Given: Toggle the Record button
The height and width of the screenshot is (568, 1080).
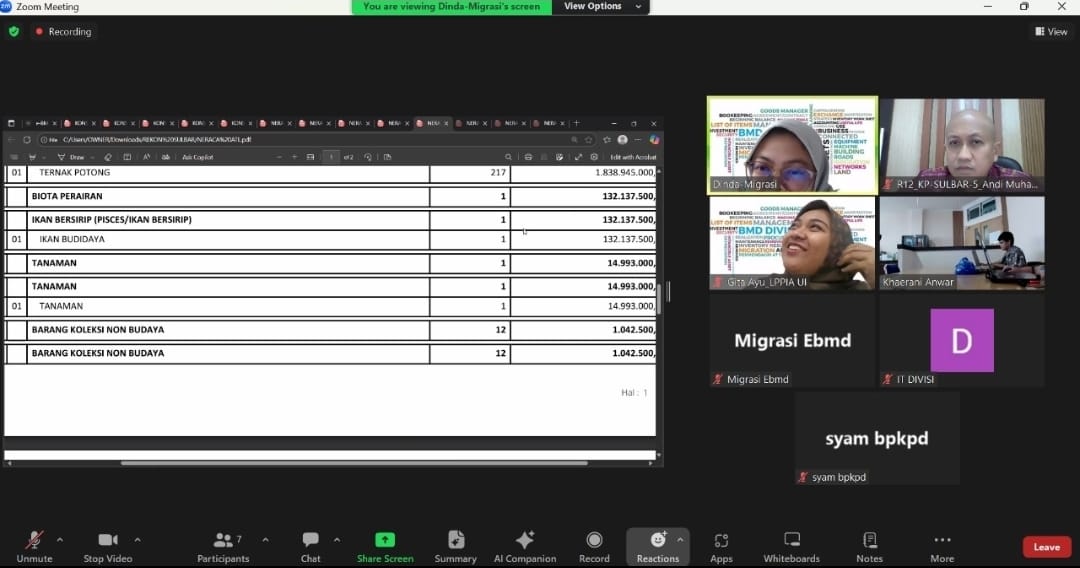Looking at the screenshot, I should coord(594,546).
